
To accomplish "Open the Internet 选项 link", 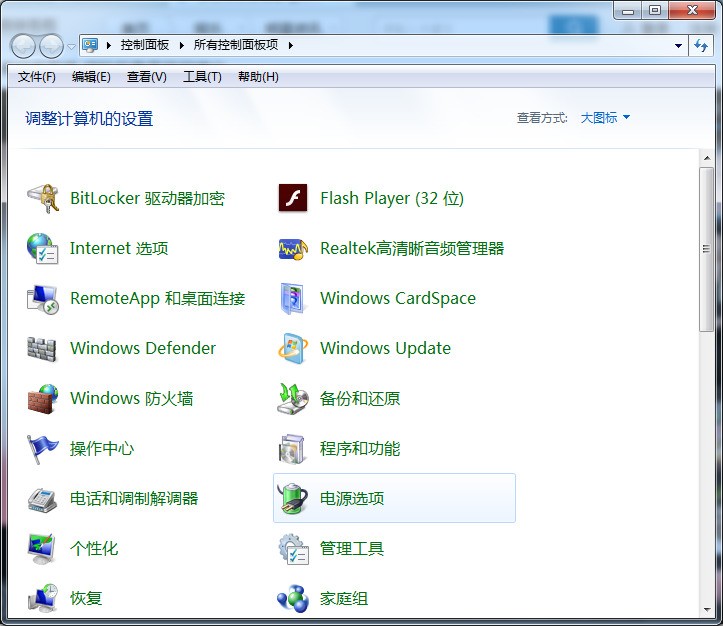I will [119, 248].
